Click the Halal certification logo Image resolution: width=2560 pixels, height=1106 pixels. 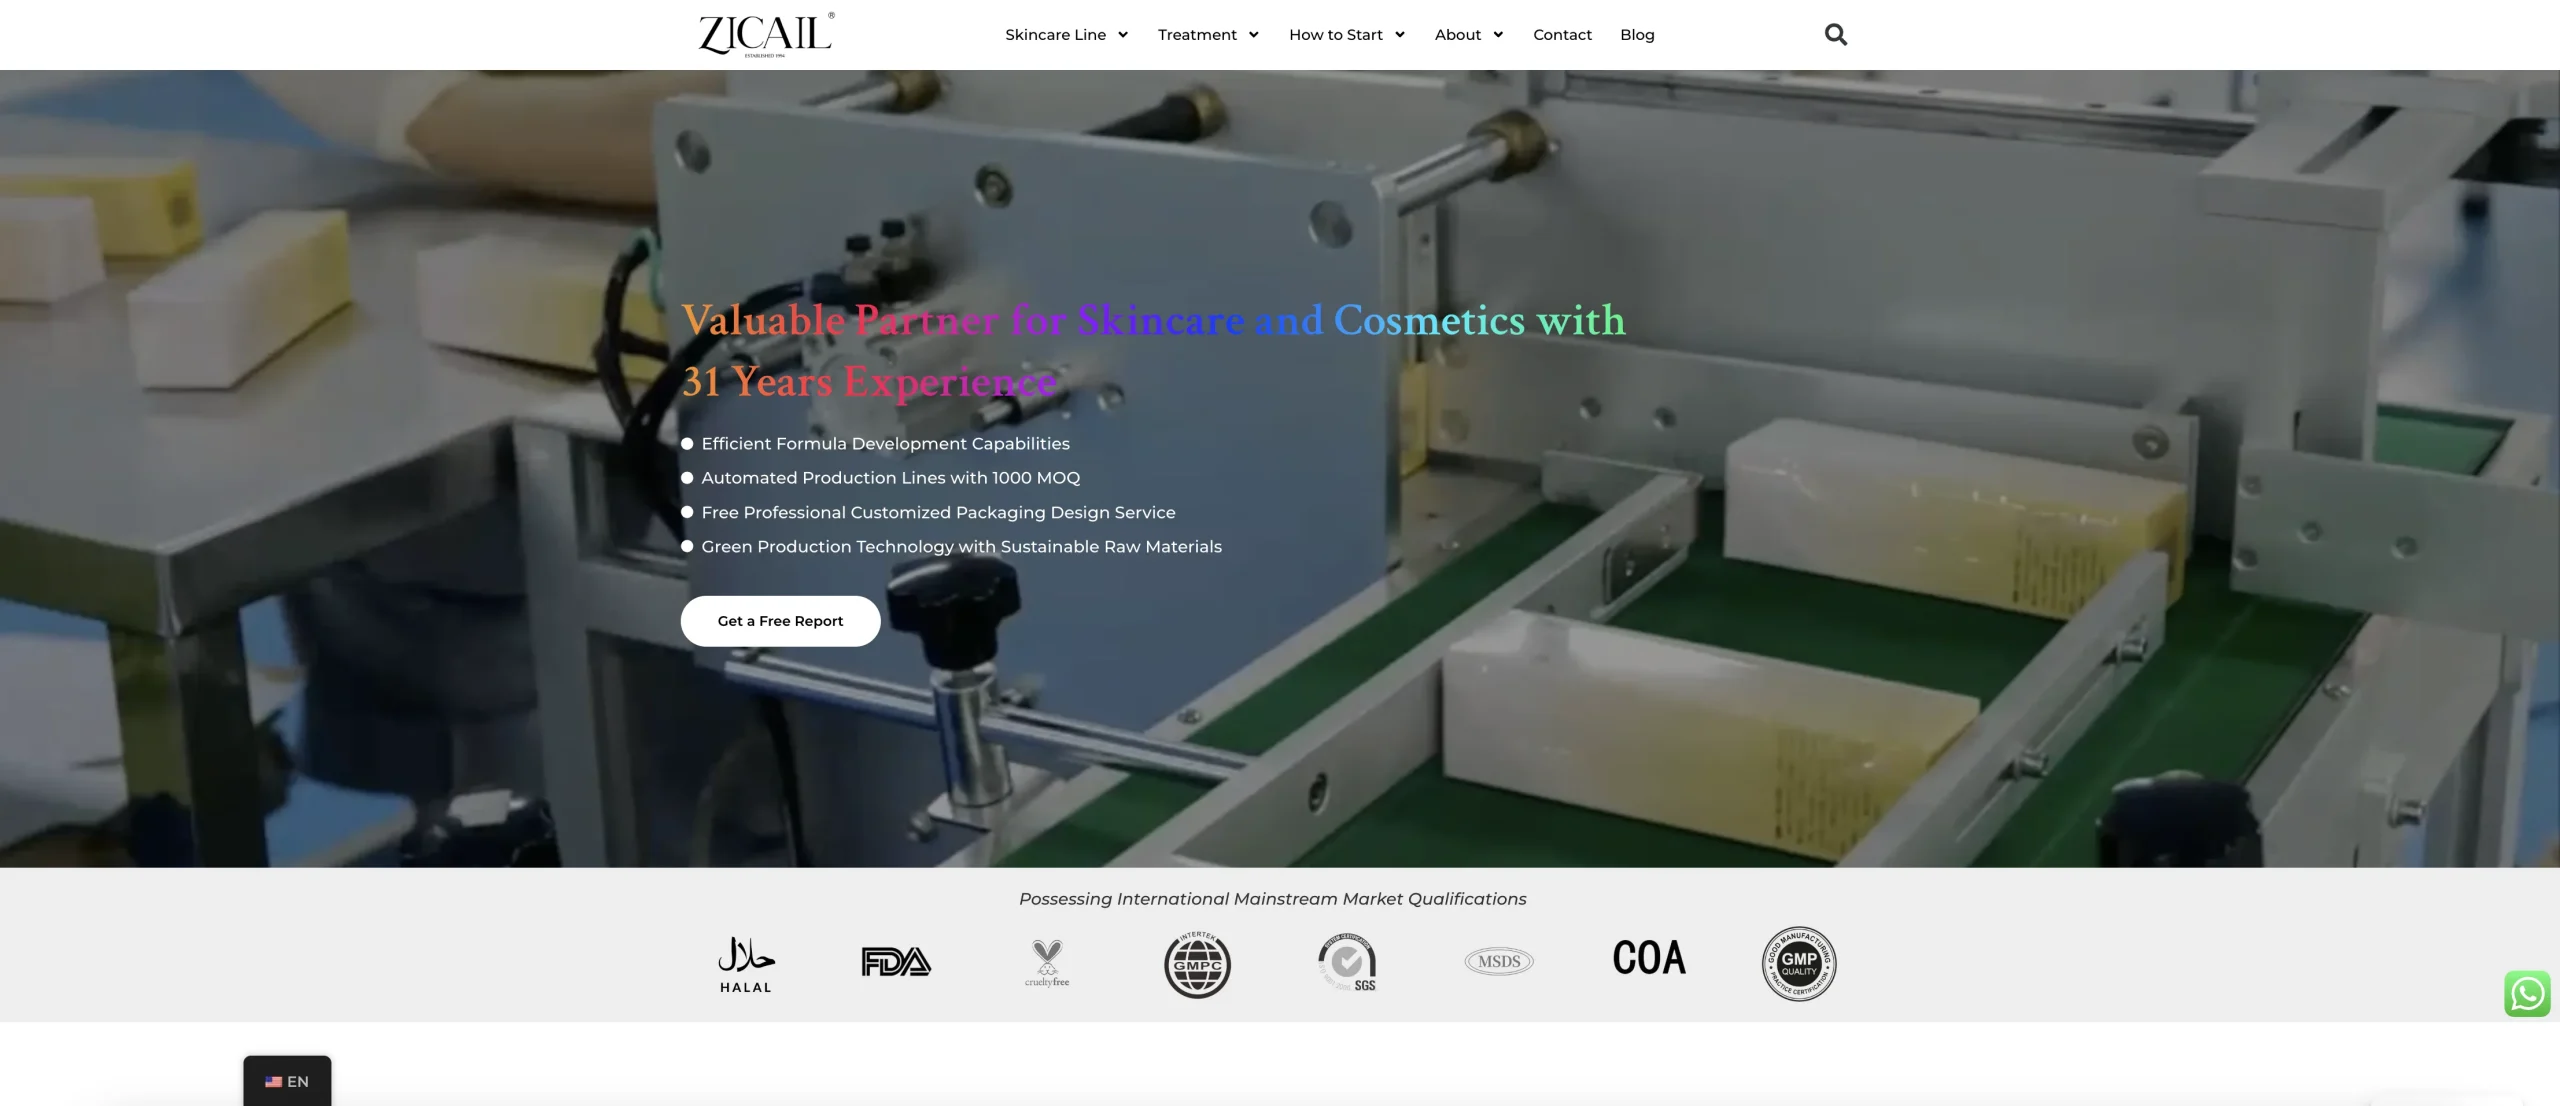tap(746, 965)
